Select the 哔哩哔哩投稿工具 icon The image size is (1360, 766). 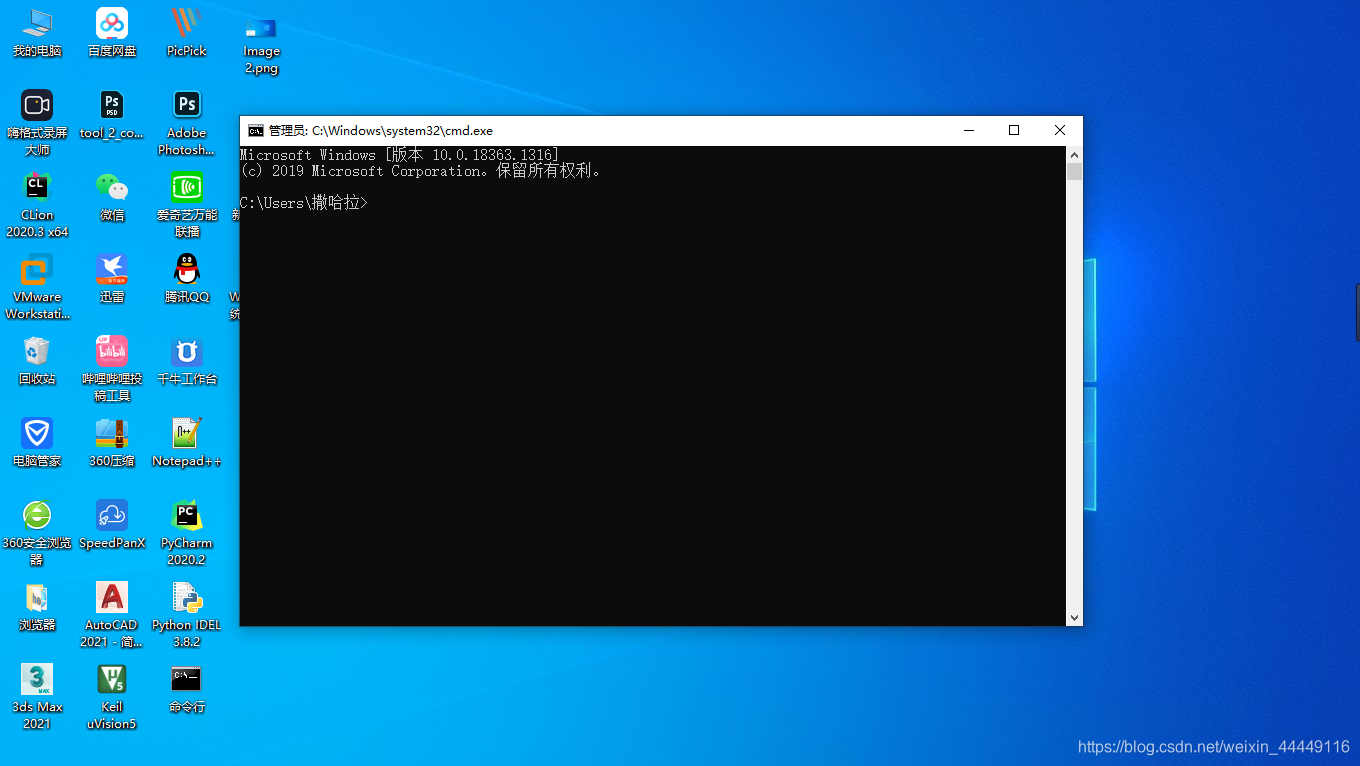click(x=112, y=369)
